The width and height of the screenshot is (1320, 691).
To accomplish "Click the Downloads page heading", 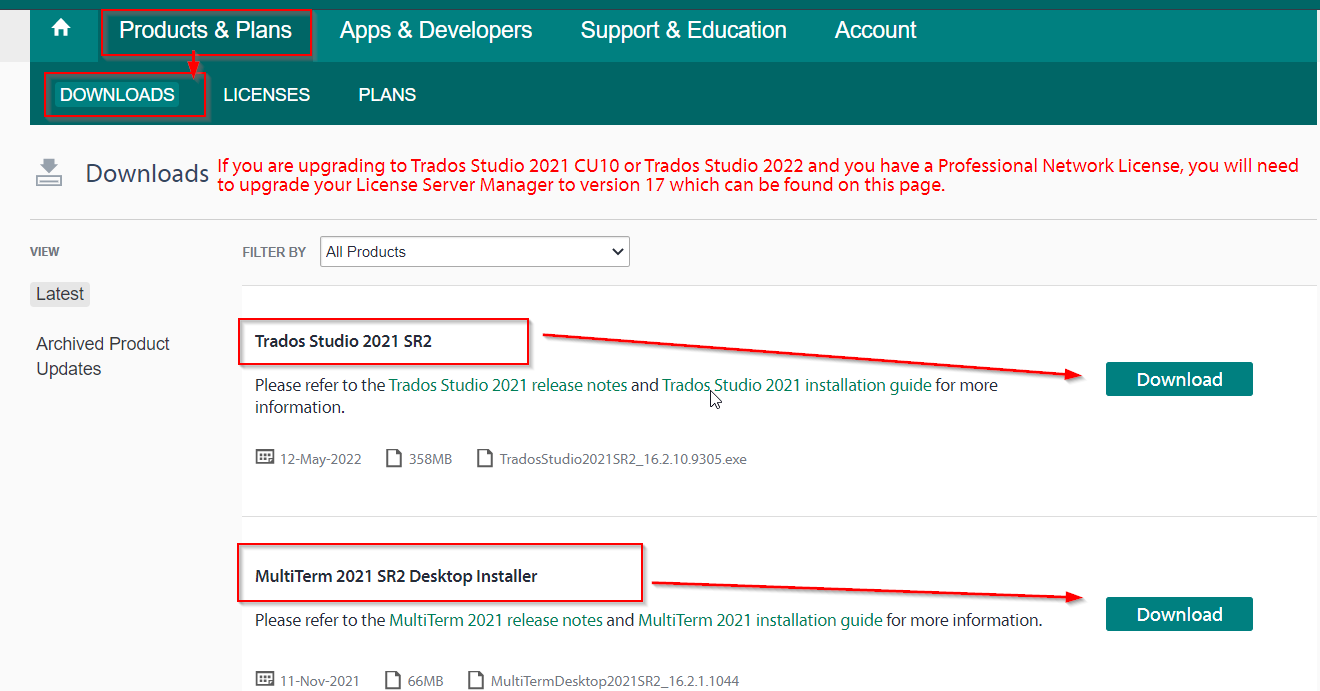I will tap(147, 173).
